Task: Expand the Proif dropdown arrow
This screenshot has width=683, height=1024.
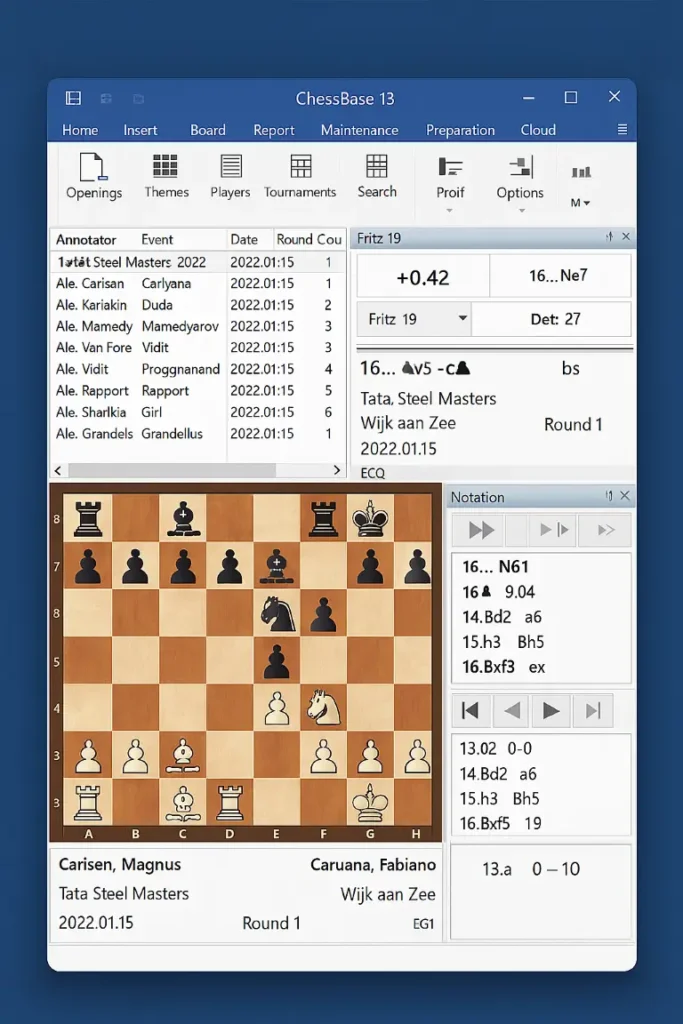Action: (x=449, y=210)
